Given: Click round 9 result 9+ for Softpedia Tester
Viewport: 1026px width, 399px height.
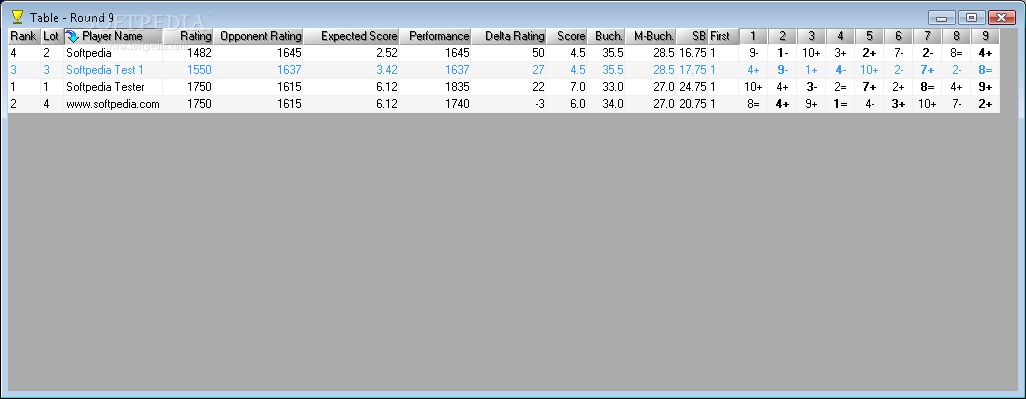Looking at the screenshot, I should pos(985,87).
